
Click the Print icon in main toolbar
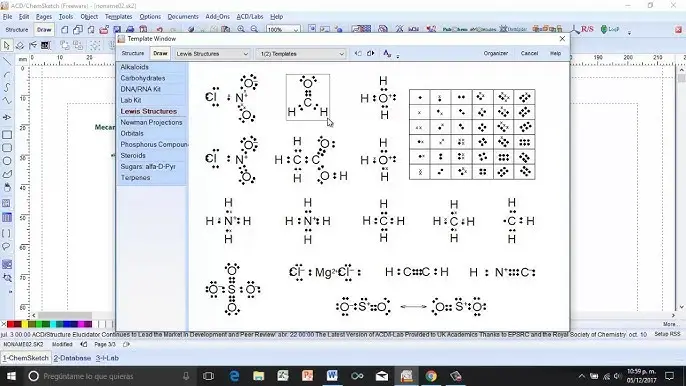[x=130, y=29]
